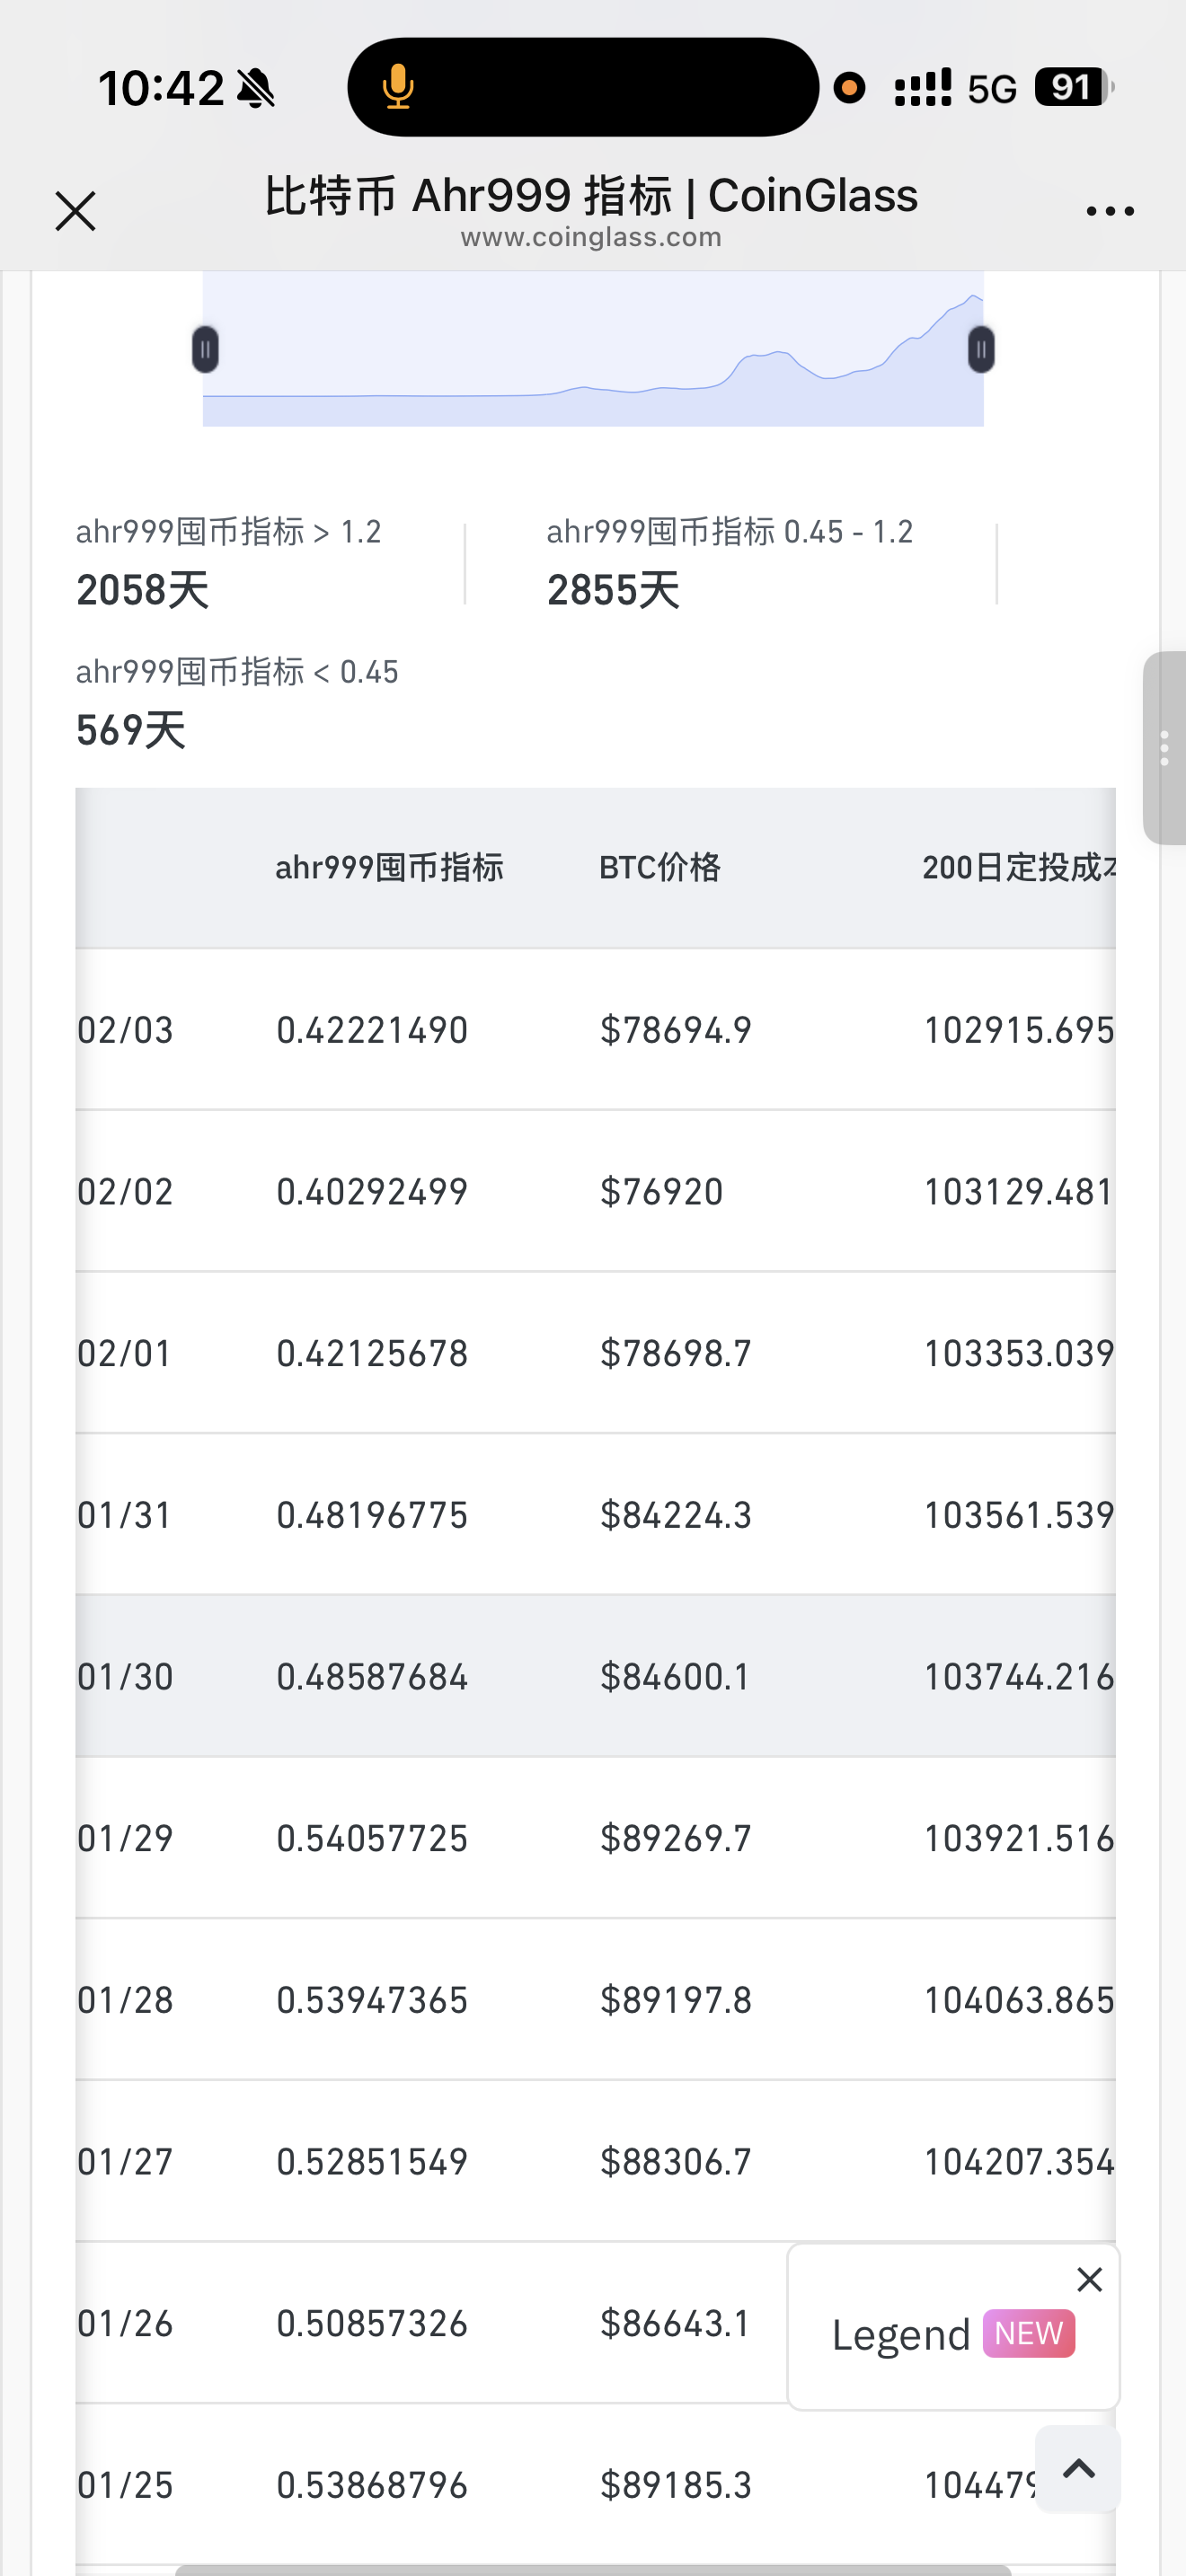Screen dimensions: 1186x2576
Task: Tap the www.coinglass.com address text
Action: click(x=591, y=238)
